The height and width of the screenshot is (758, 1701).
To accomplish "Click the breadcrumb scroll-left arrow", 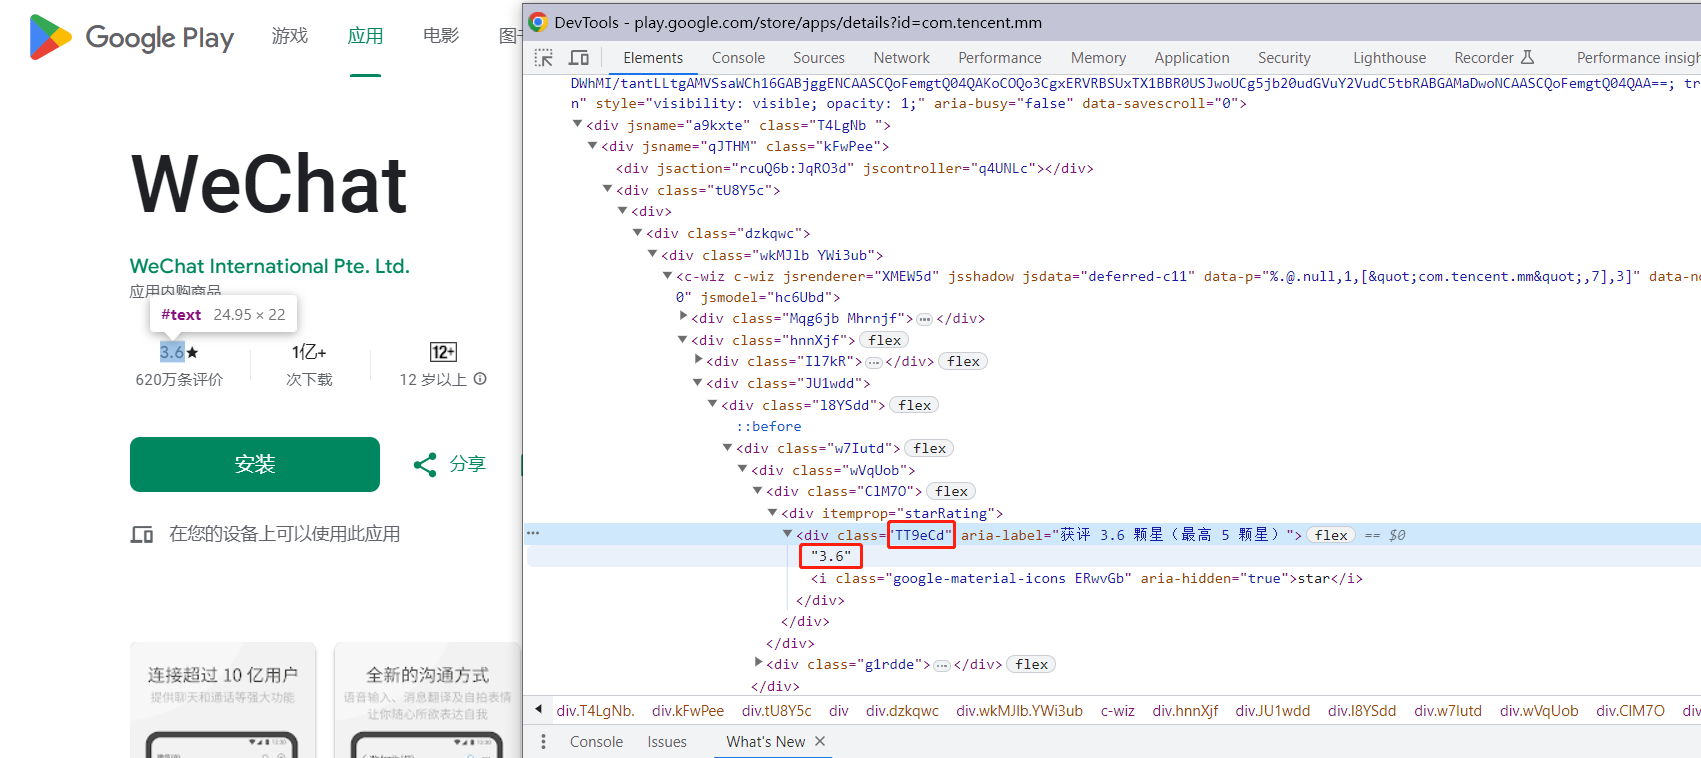I will (x=539, y=710).
